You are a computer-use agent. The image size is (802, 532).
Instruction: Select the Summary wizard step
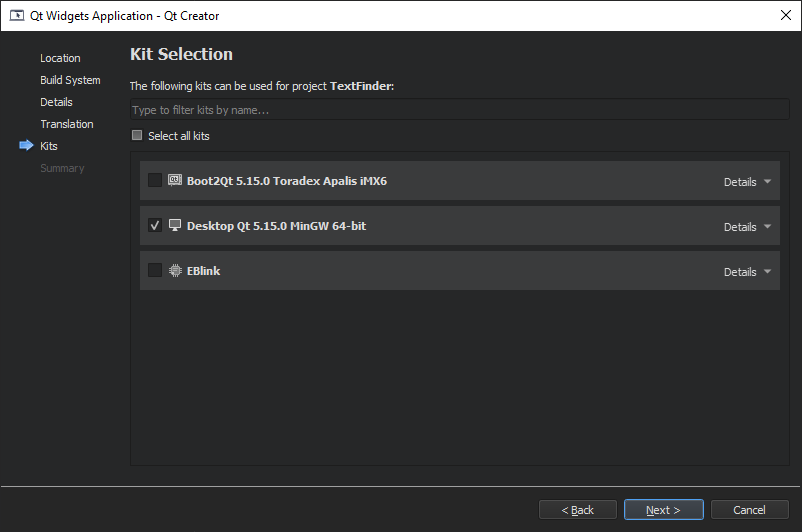click(x=62, y=168)
